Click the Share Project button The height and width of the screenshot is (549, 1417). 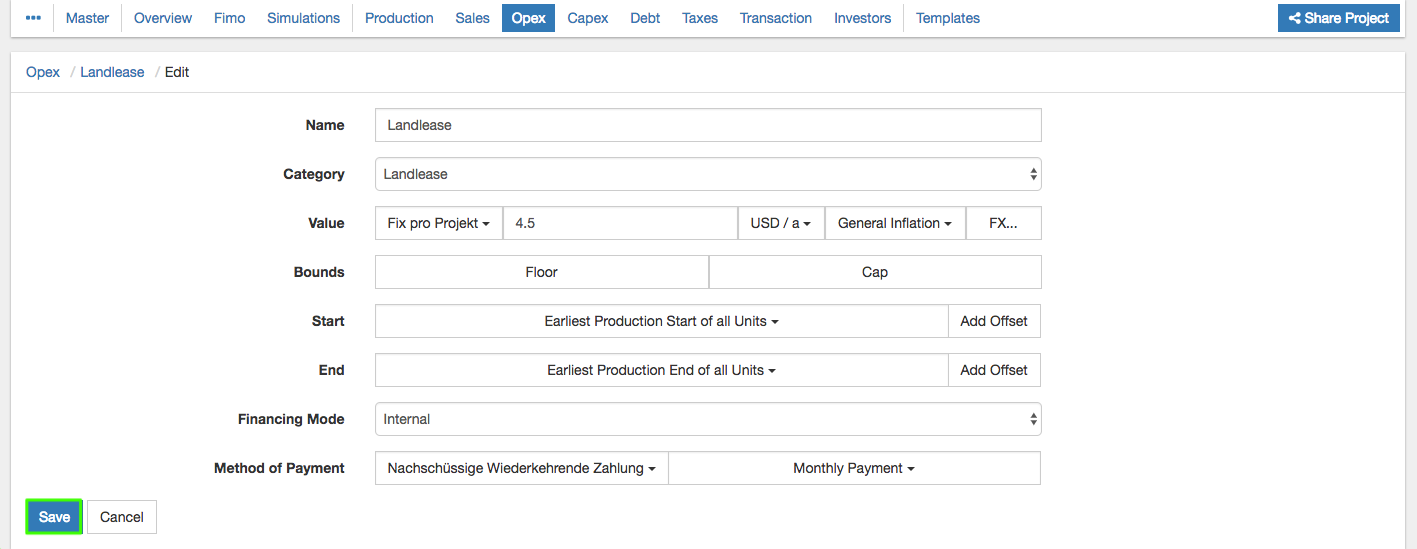point(1339,18)
